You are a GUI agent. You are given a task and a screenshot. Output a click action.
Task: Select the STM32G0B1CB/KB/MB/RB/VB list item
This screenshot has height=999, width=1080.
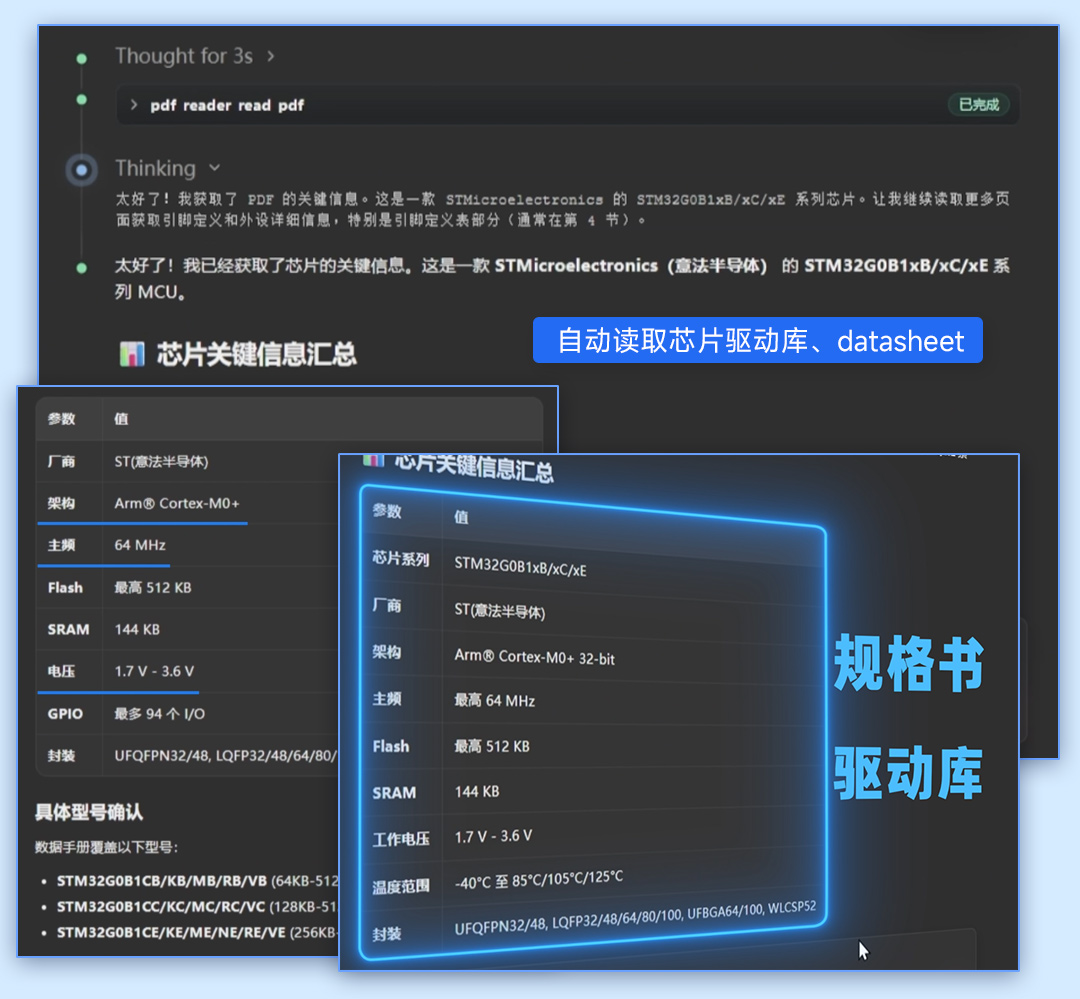[198, 881]
